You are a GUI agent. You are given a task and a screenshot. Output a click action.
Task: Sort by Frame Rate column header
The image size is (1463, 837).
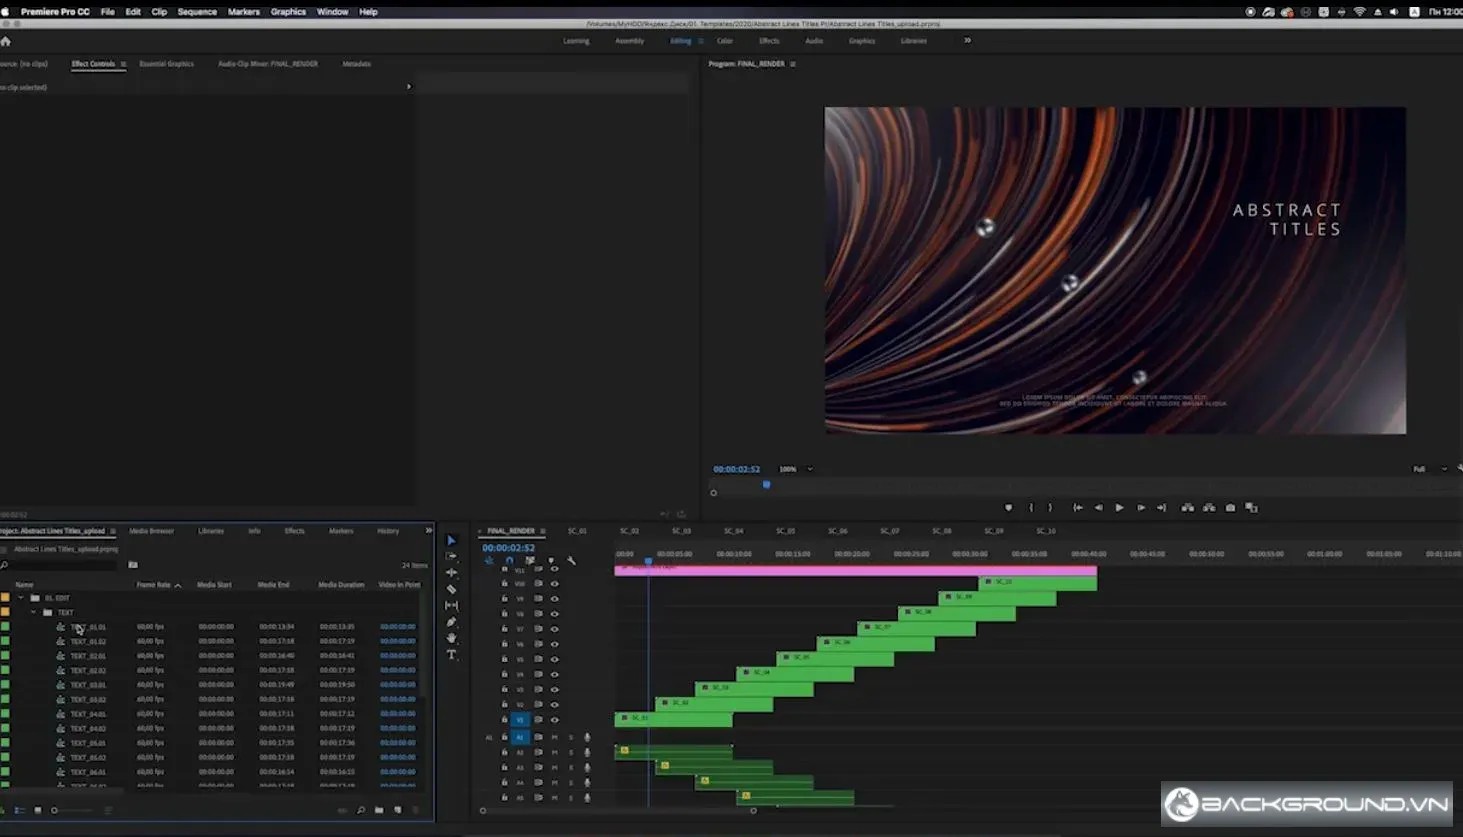point(153,585)
